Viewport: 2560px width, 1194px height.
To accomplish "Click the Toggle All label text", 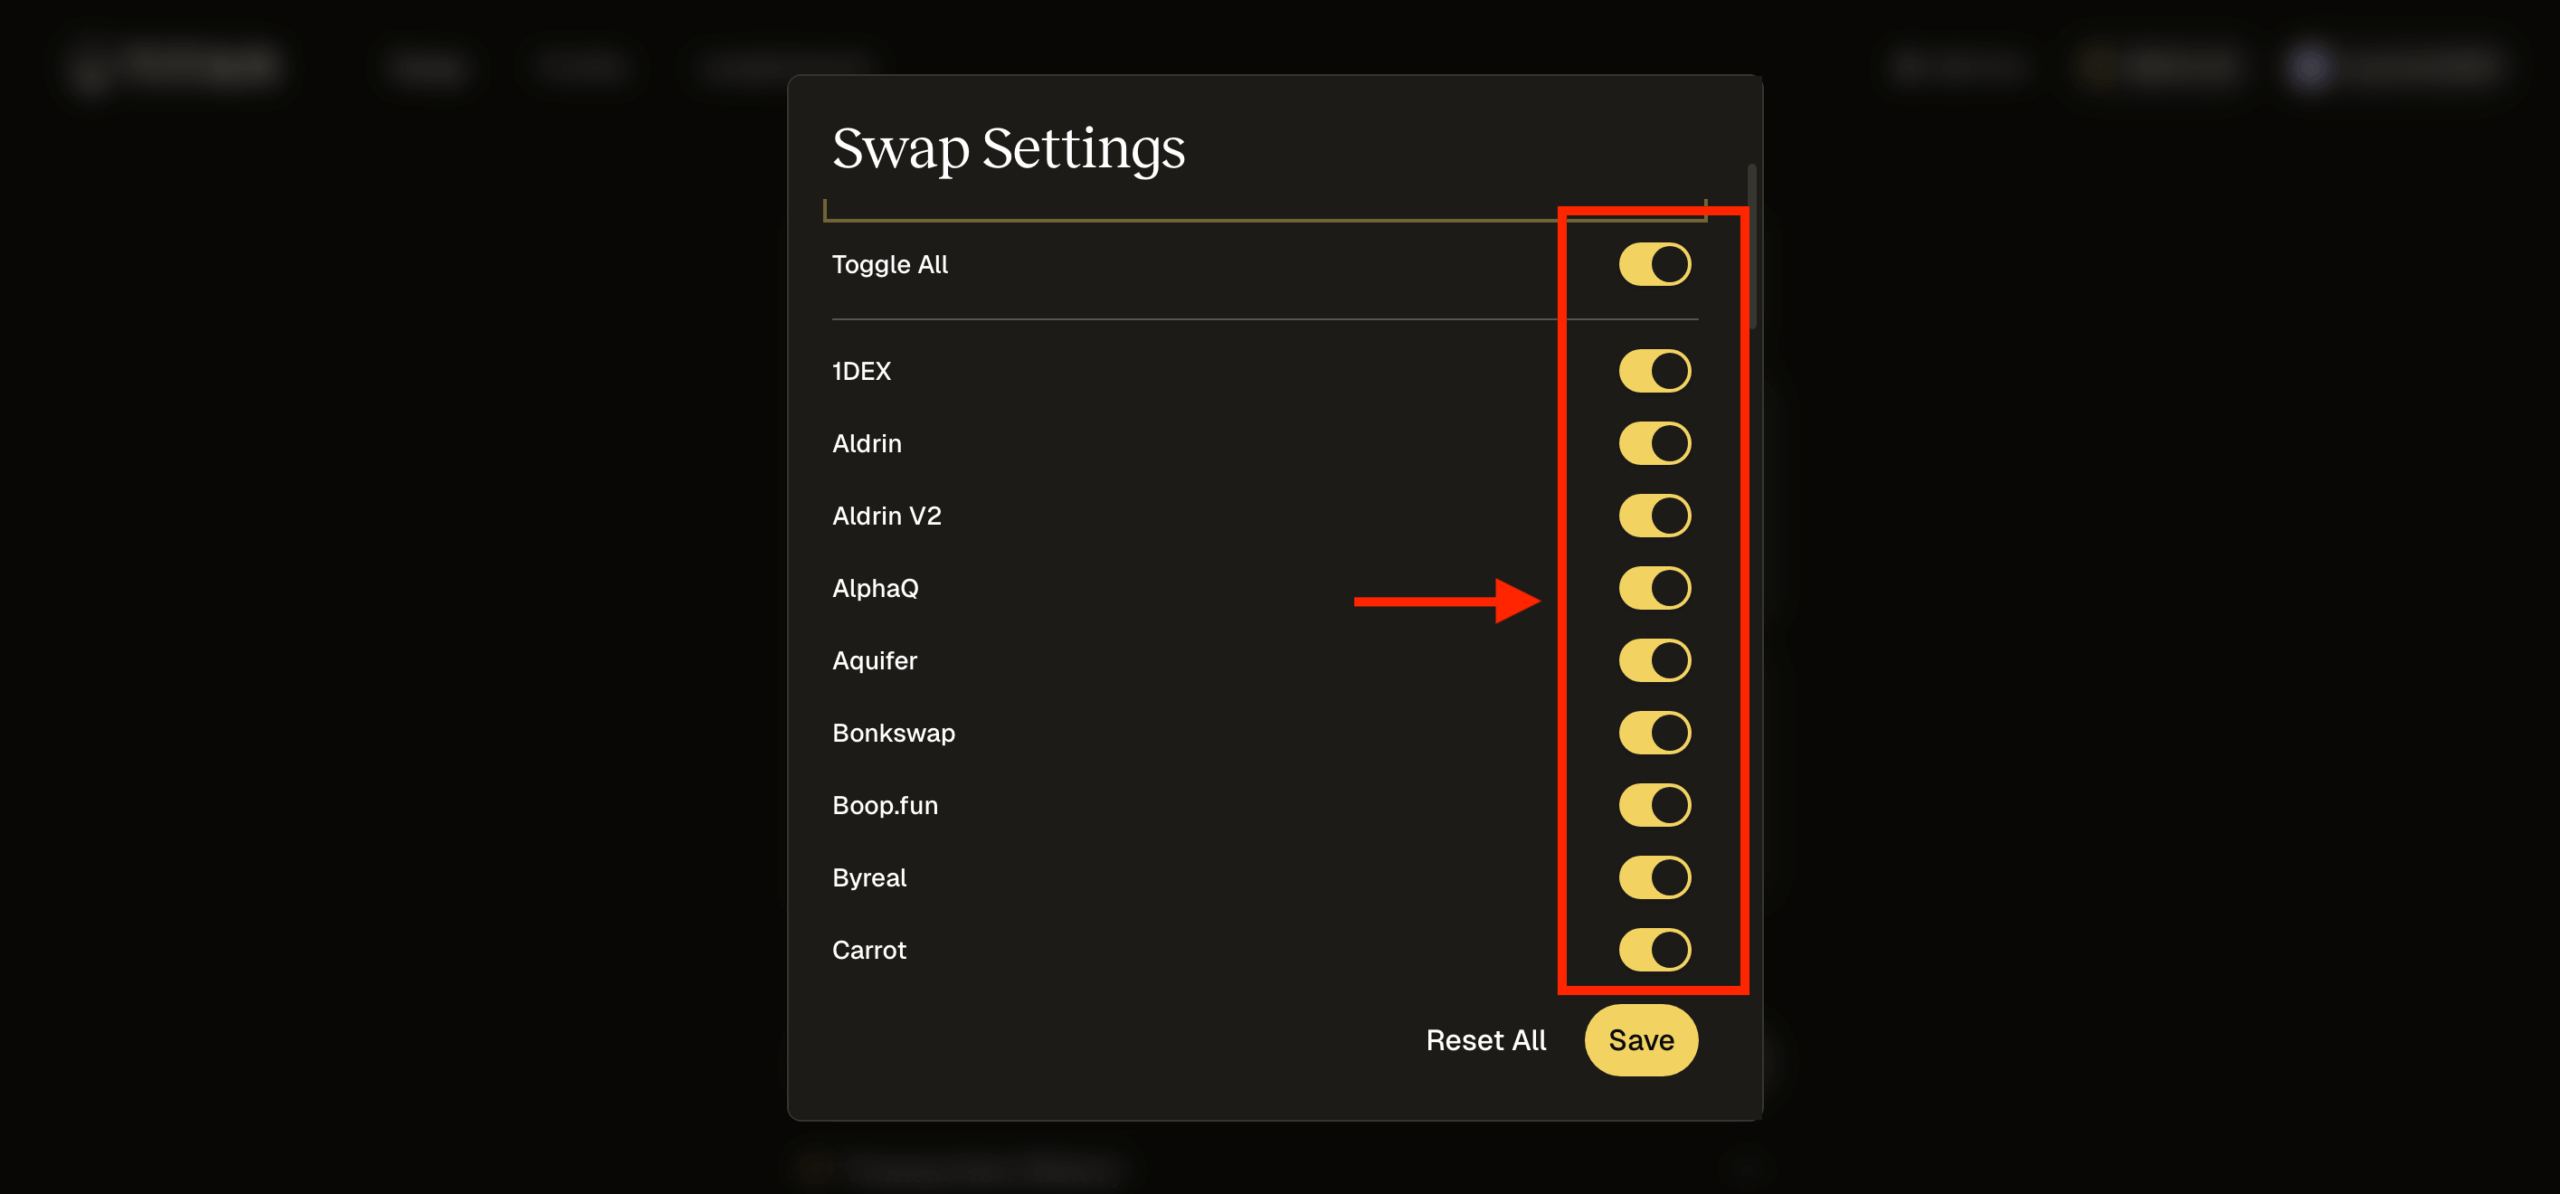I will tap(890, 265).
